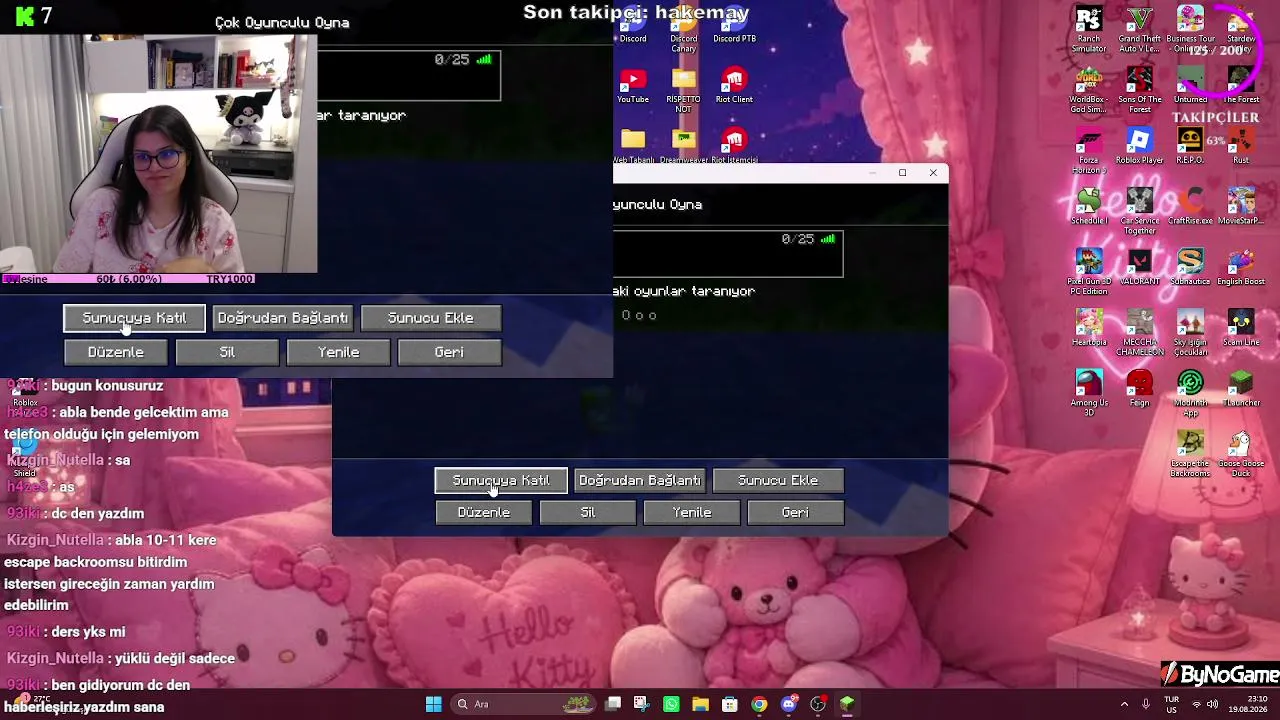The height and width of the screenshot is (720, 1280).
Task: Open the Scam Line desktop icon
Action: pos(1241,328)
